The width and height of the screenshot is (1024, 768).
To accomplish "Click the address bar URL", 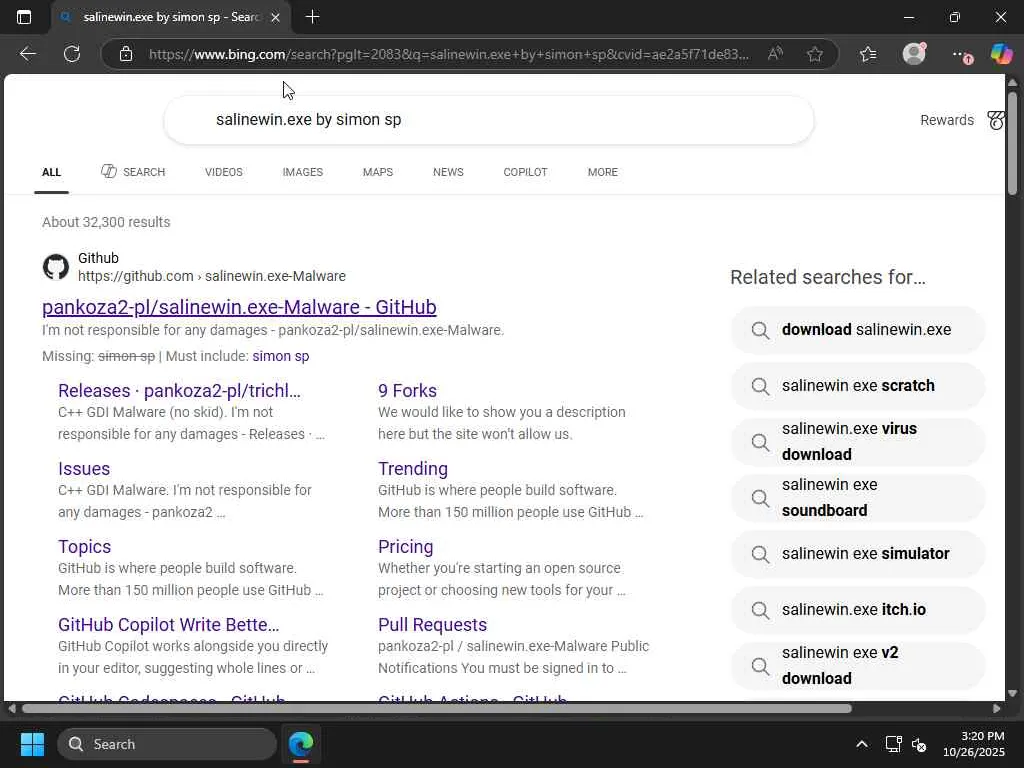I will tap(449, 54).
